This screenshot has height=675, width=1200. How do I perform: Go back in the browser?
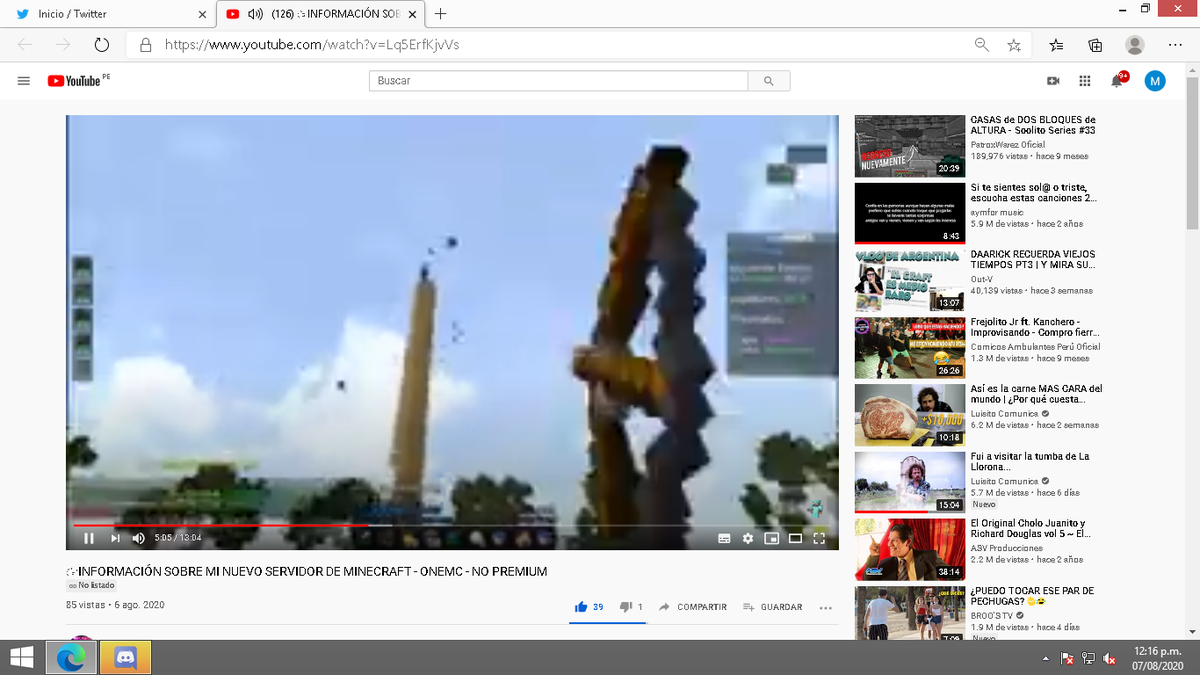click(25, 45)
